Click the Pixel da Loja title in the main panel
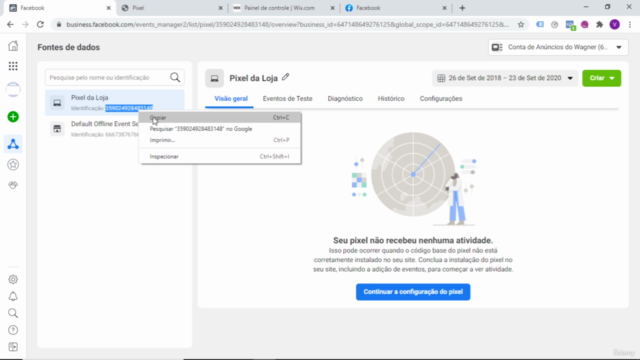Screen dimensions: 640x360 [253, 78]
